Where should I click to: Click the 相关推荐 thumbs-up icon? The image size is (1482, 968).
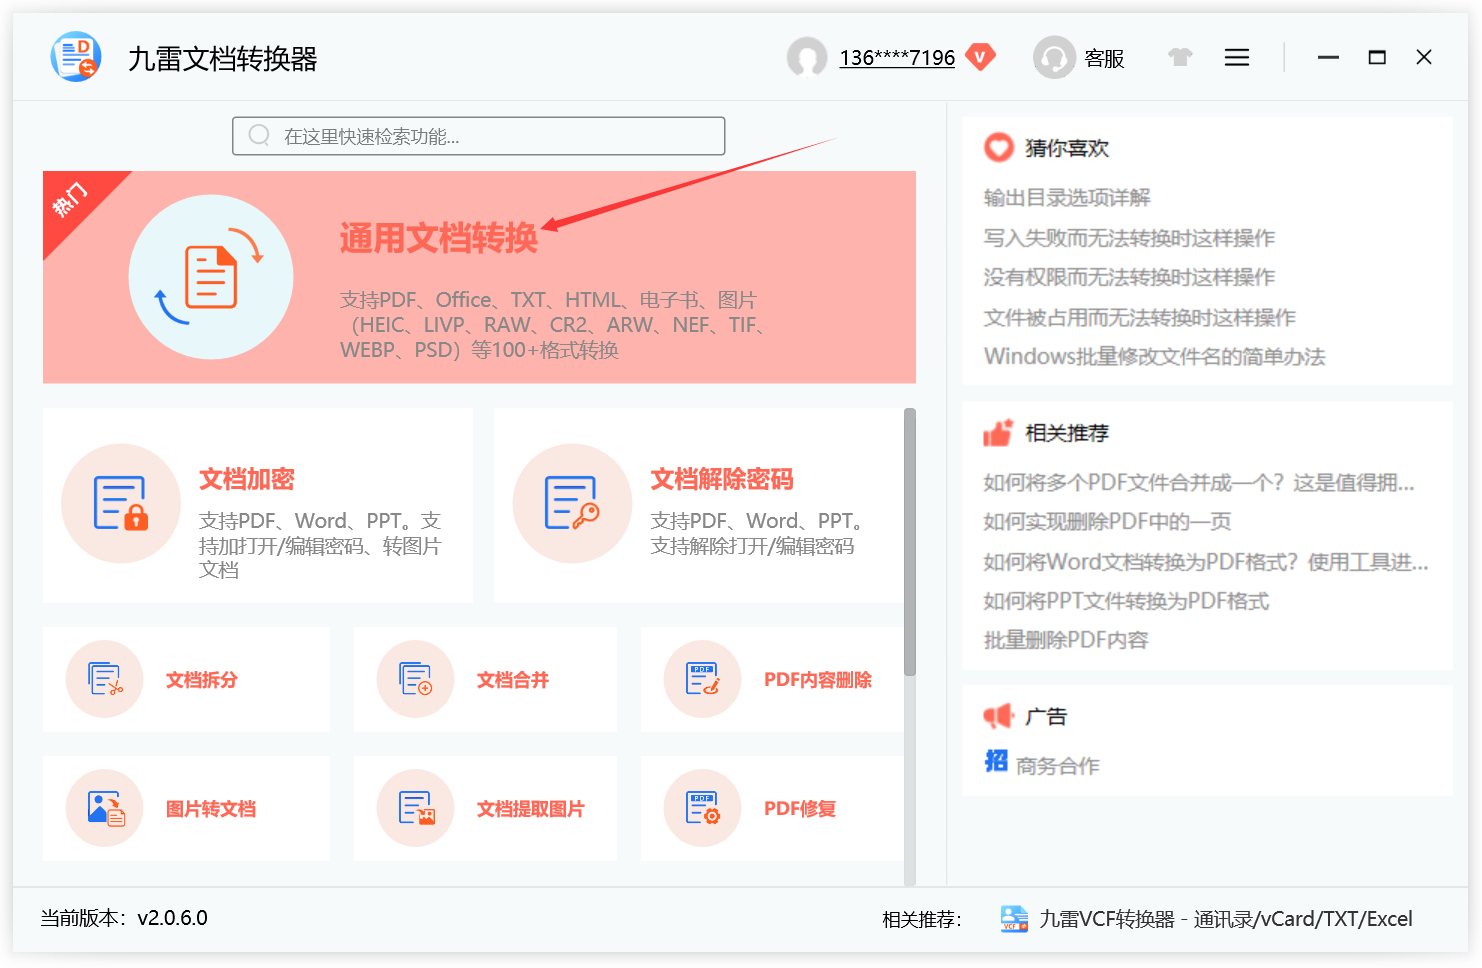click(x=998, y=433)
